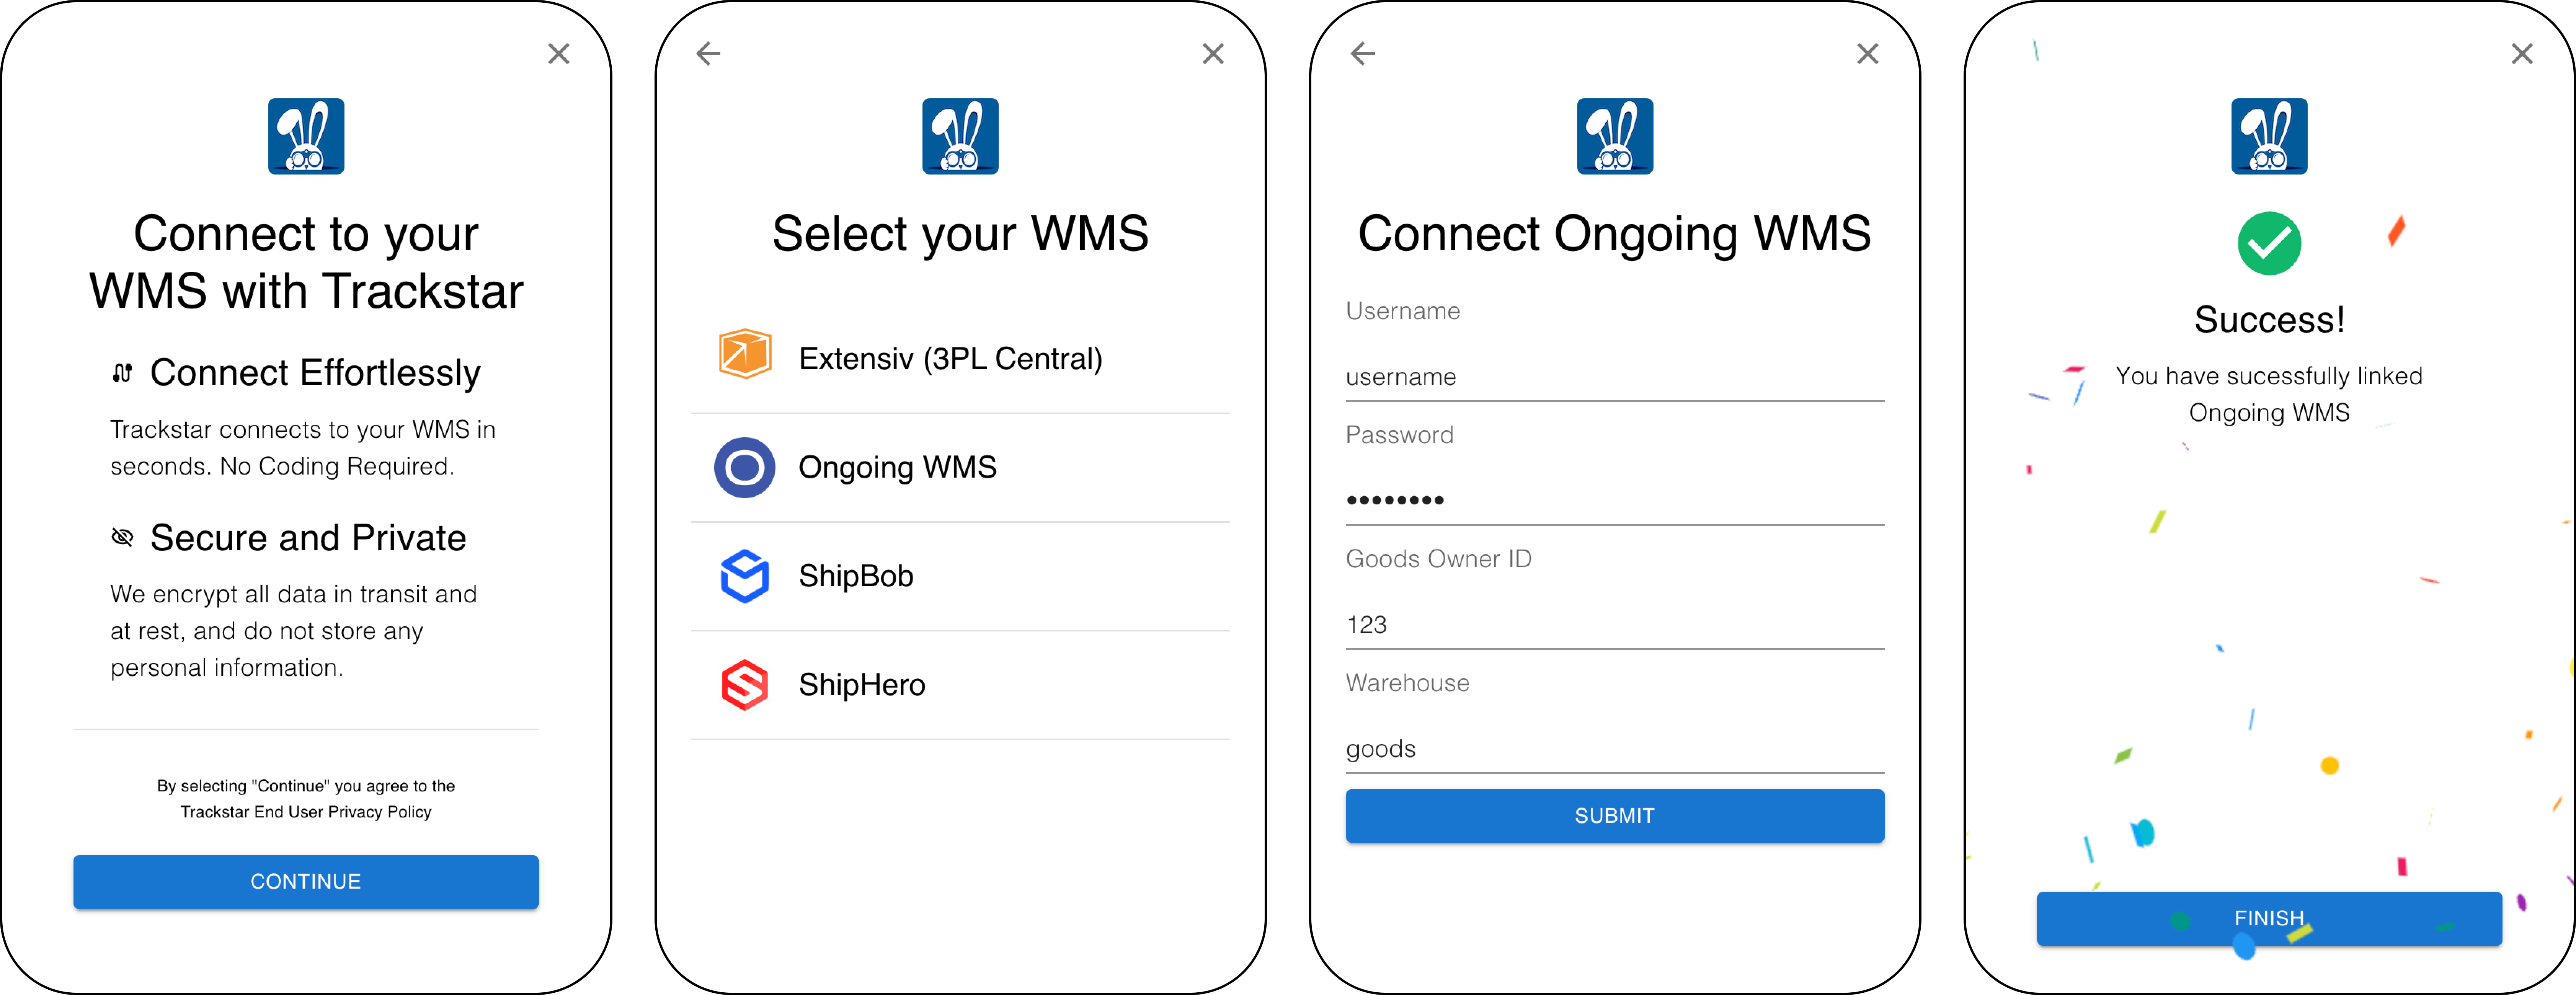Close the Connect to your WMS intro screen

(559, 54)
